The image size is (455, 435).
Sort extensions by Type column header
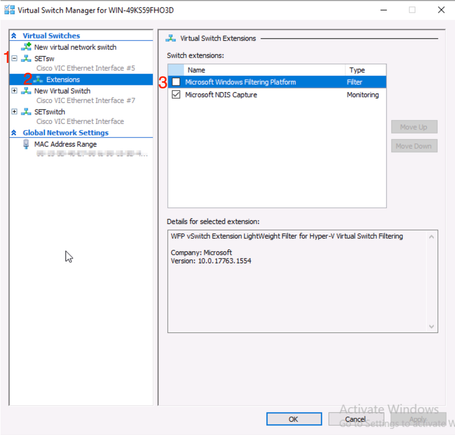(x=366, y=70)
